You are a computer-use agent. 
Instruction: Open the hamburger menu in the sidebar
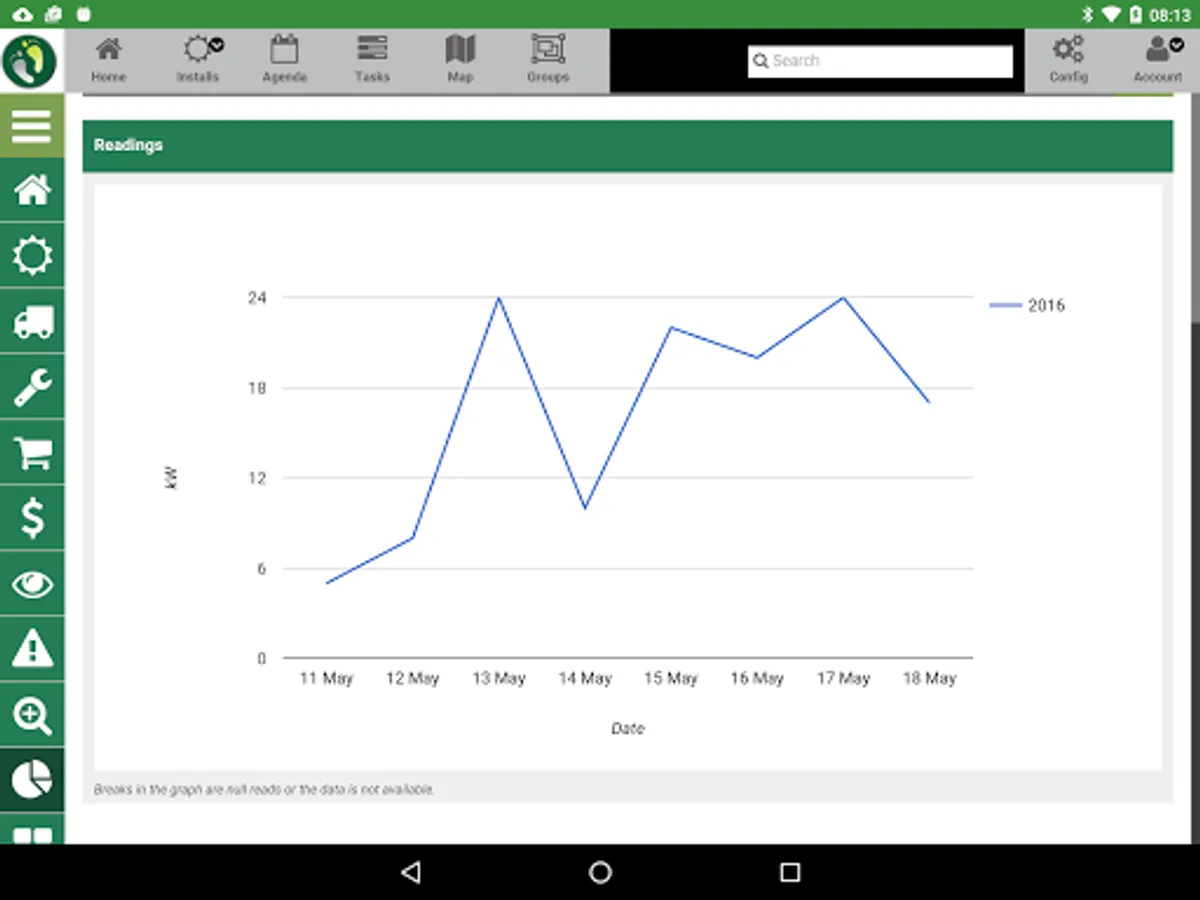(x=31, y=126)
